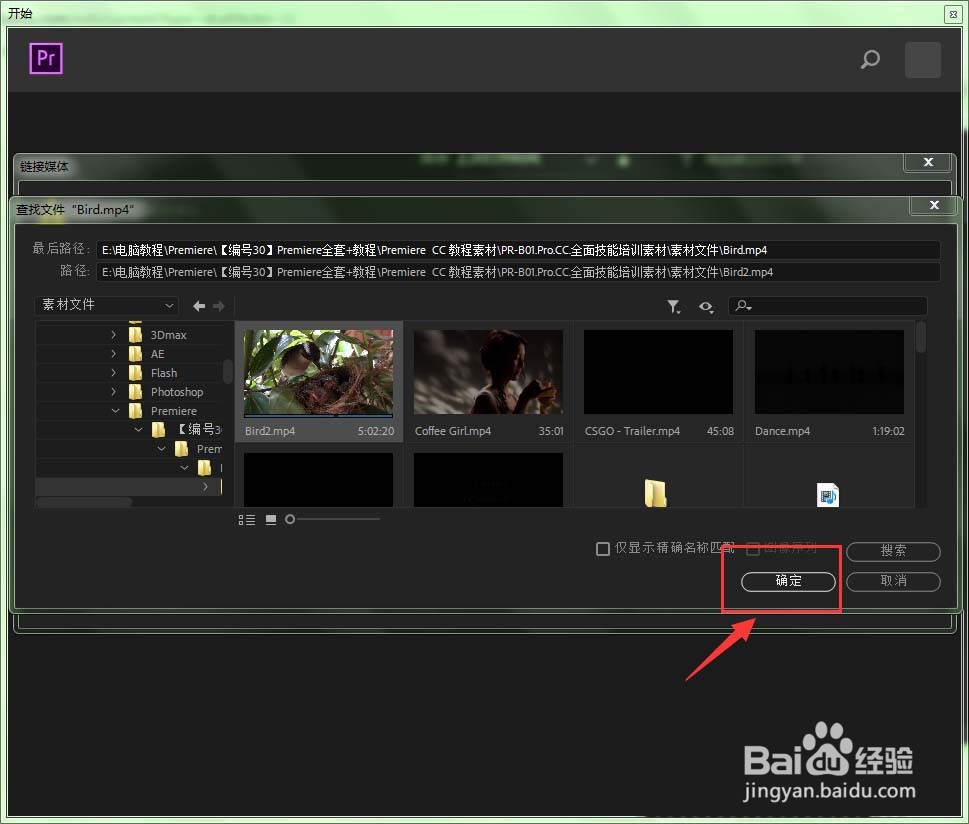
Task: Open the 素材文件 folder dropdown
Action: click(106, 305)
